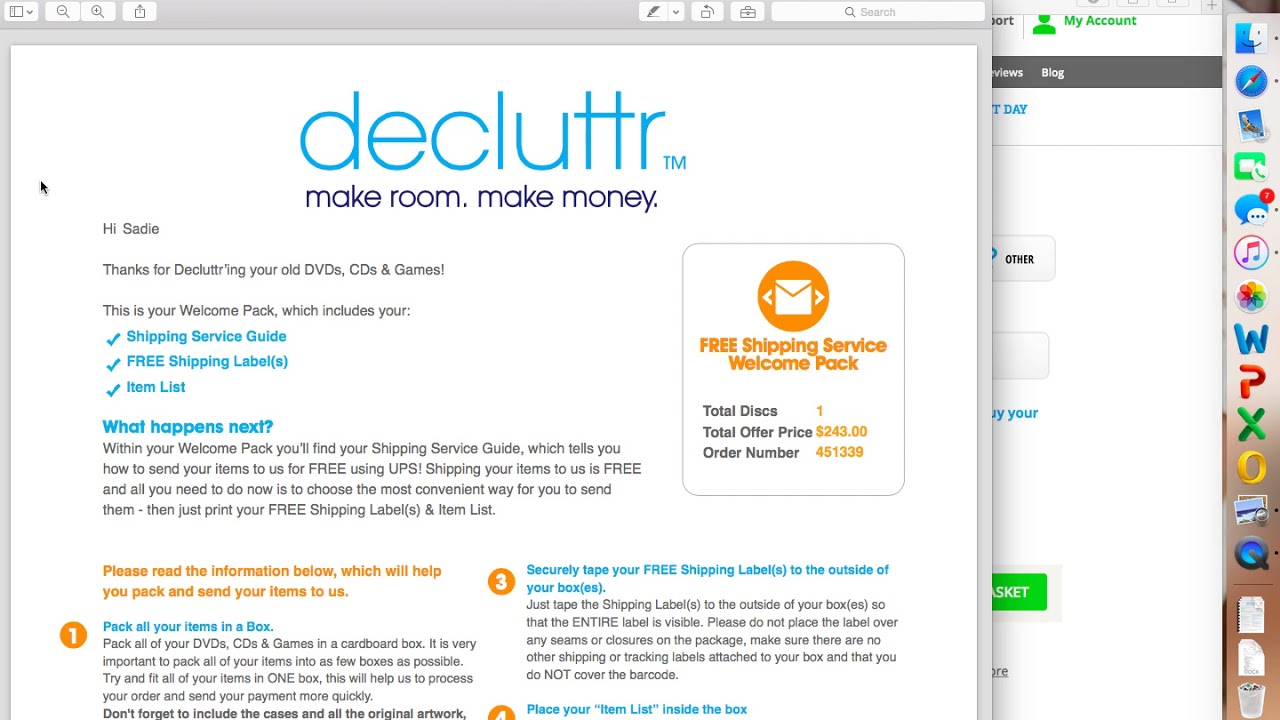1280x720 pixels.
Task: Open My Account in the browser window
Action: [x=1100, y=20]
